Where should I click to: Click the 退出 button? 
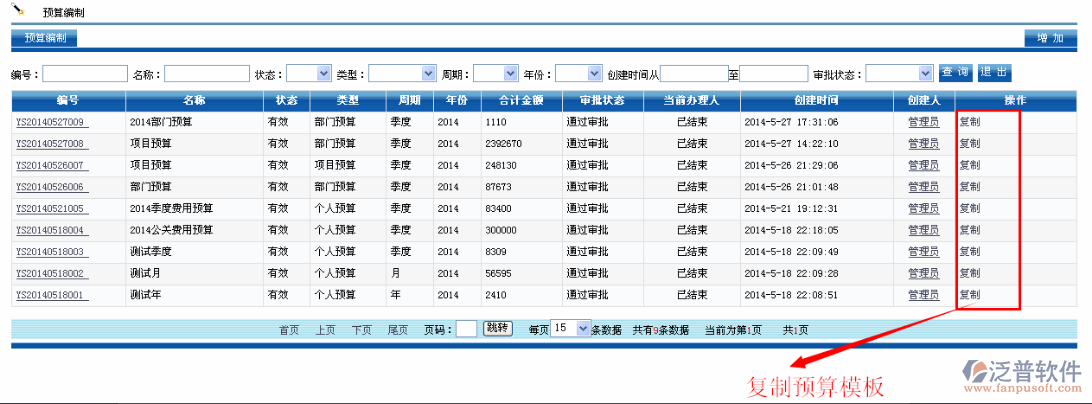994,72
